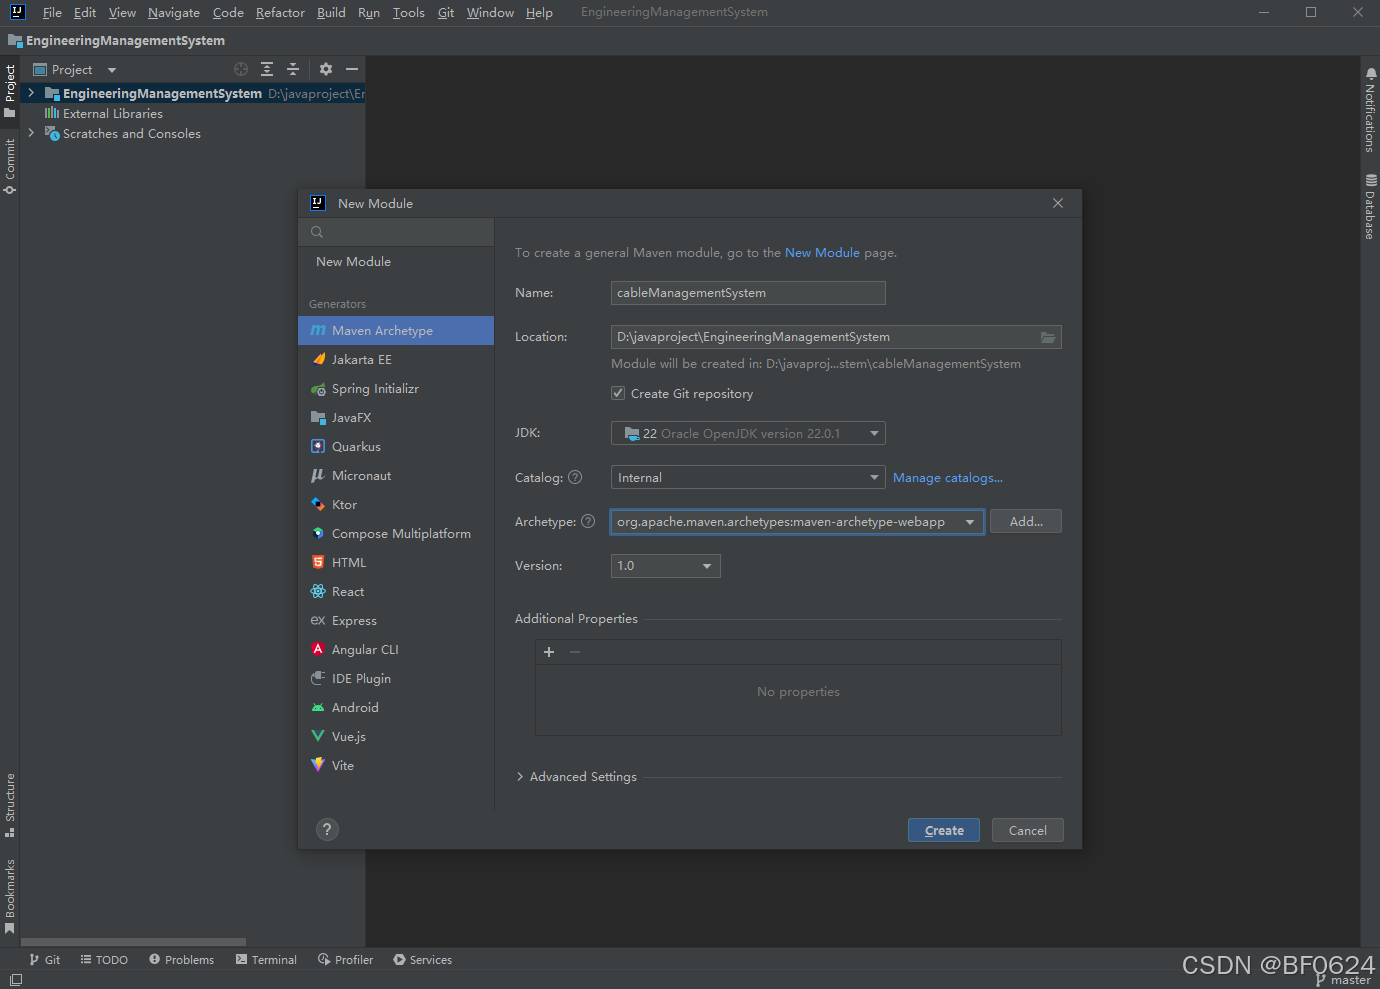Open the Tools menu
Image resolution: width=1380 pixels, height=989 pixels.
pos(408,12)
